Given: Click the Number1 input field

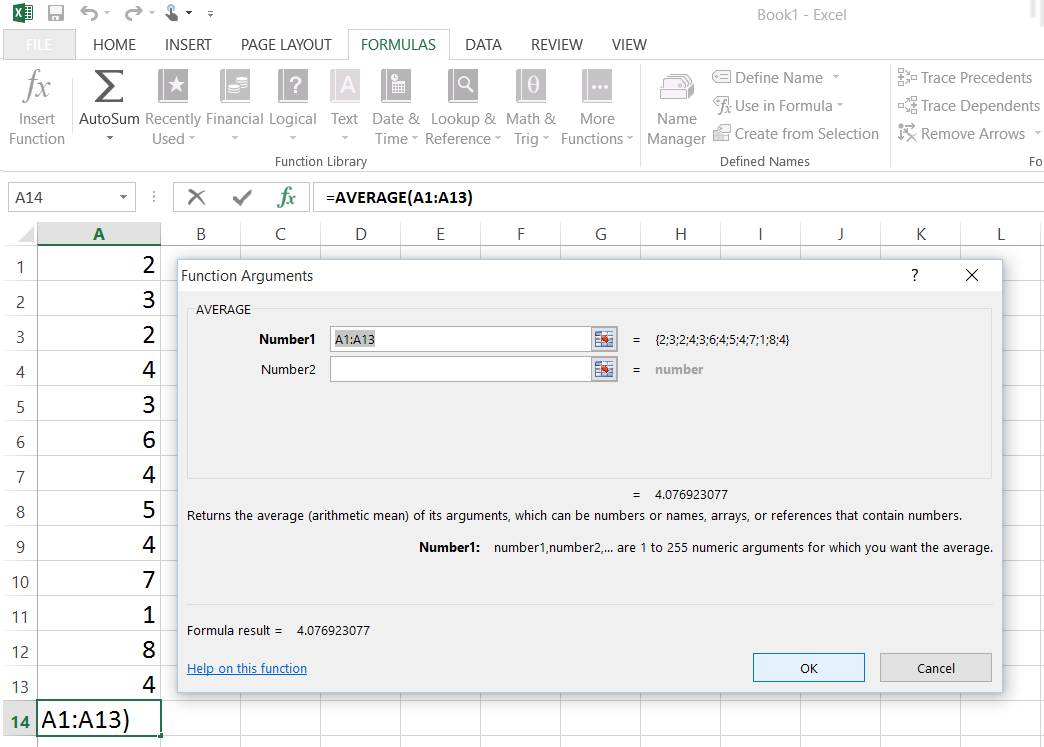Looking at the screenshot, I should [460, 340].
